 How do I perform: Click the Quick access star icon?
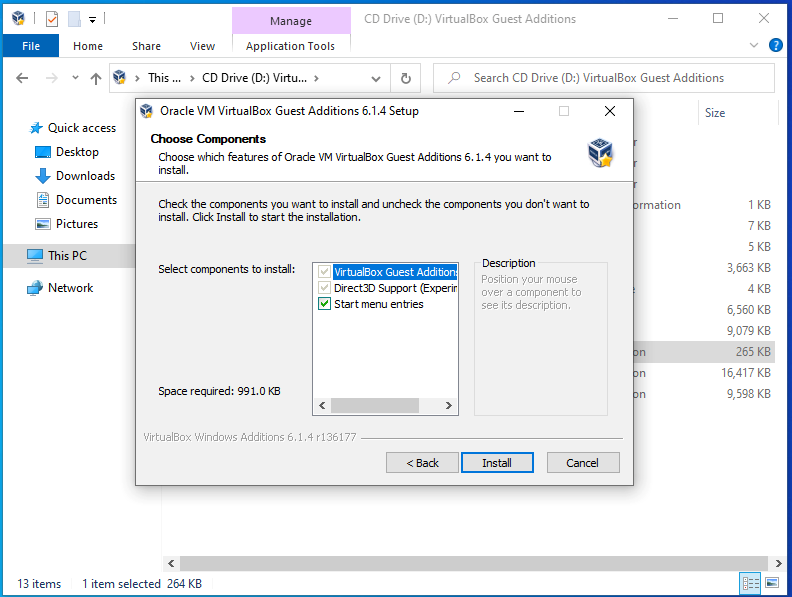pos(36,128)
